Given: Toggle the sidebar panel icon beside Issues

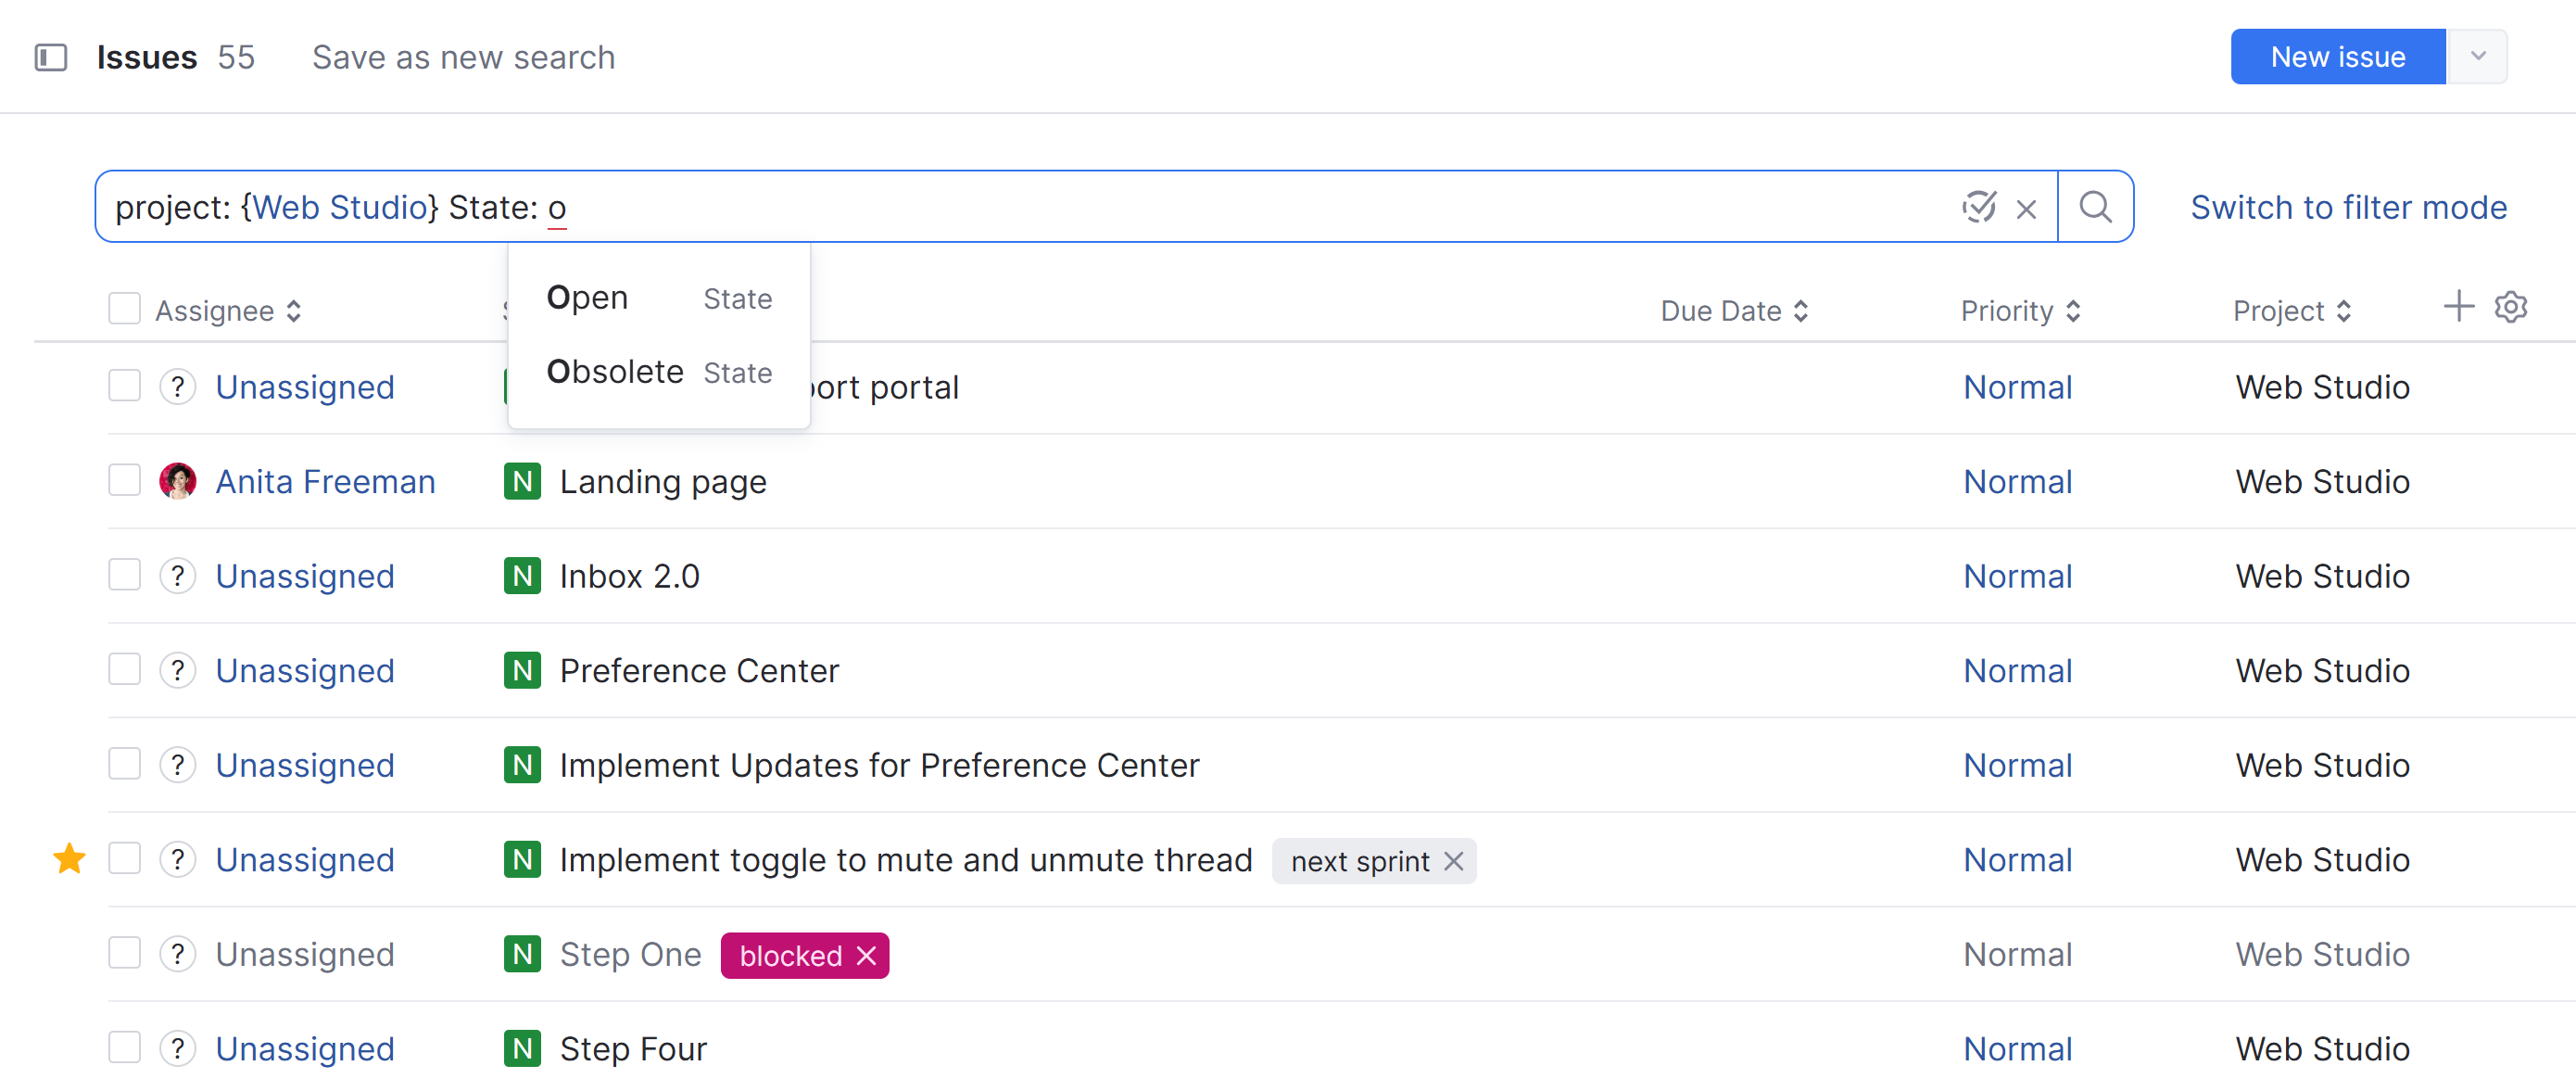Looking at the screenshot, I should [51, 57].
